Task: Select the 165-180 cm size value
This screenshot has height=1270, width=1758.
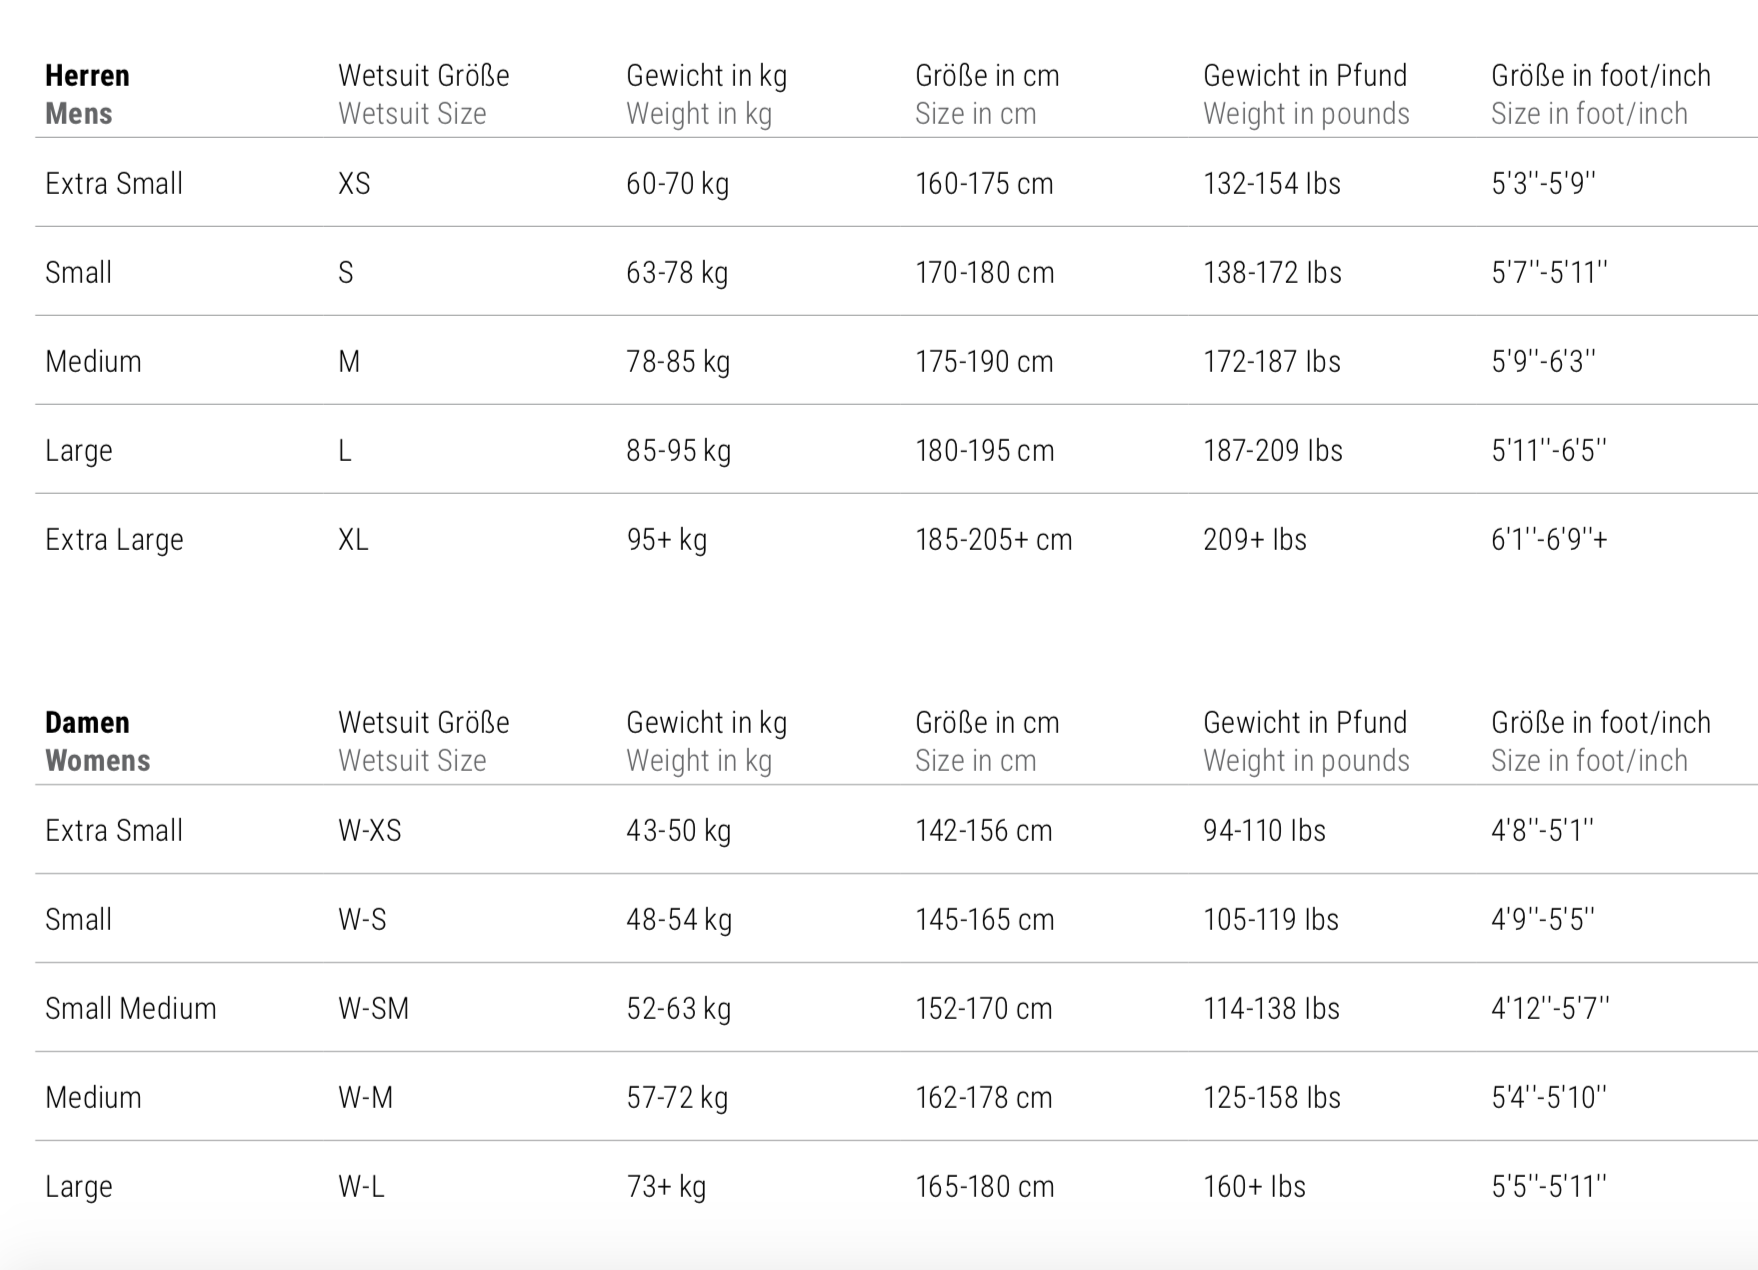Action: [x=984, y=1187]
